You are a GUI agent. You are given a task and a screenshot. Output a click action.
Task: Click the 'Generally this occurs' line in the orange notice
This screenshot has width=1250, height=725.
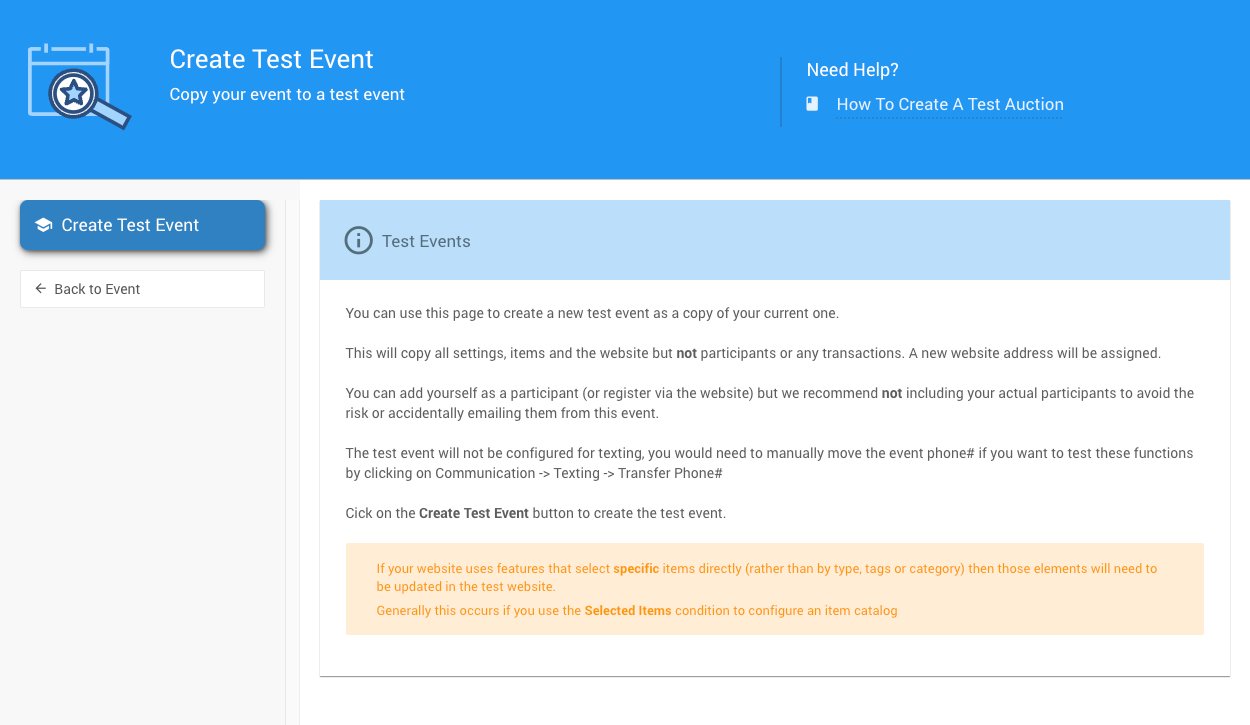pyautogui.click(x=636, y=610)
